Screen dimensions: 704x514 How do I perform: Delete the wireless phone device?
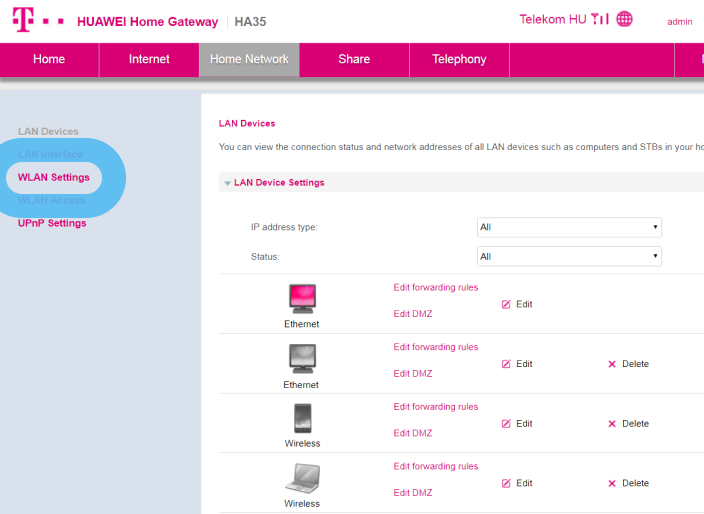(x=628, y=424)
